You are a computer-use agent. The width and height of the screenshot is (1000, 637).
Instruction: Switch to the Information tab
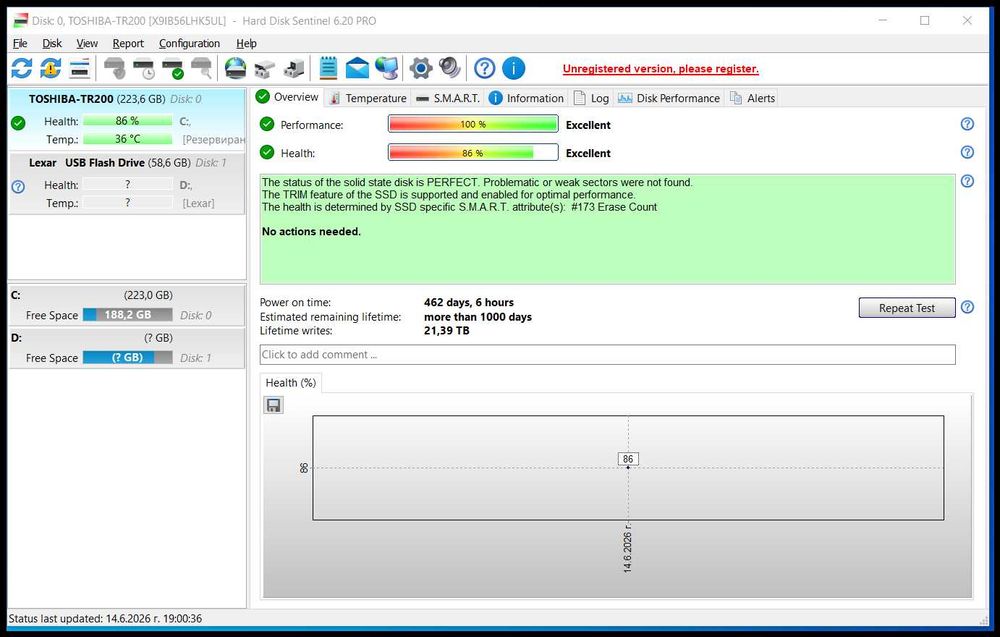[x=526, y=98]
